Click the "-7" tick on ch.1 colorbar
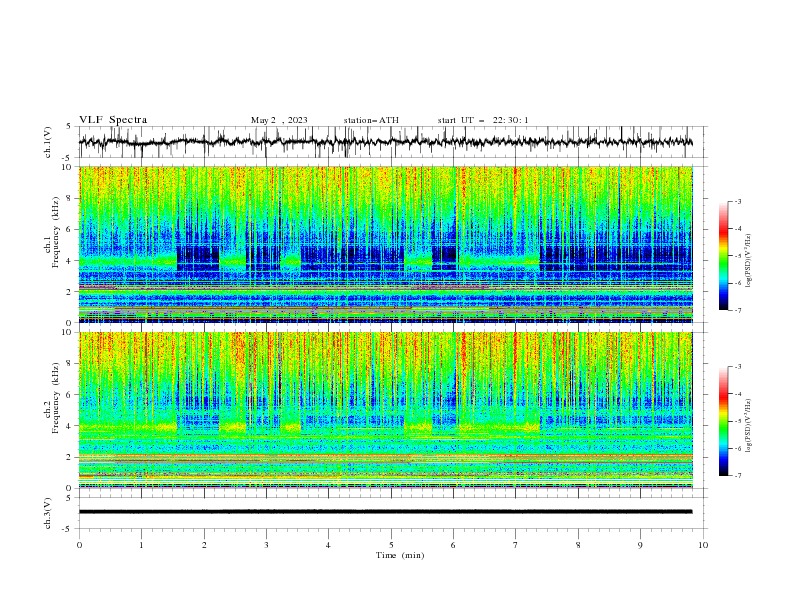This screenshot has height=612, width=792. pyautogui.click(x=738, y=310)
